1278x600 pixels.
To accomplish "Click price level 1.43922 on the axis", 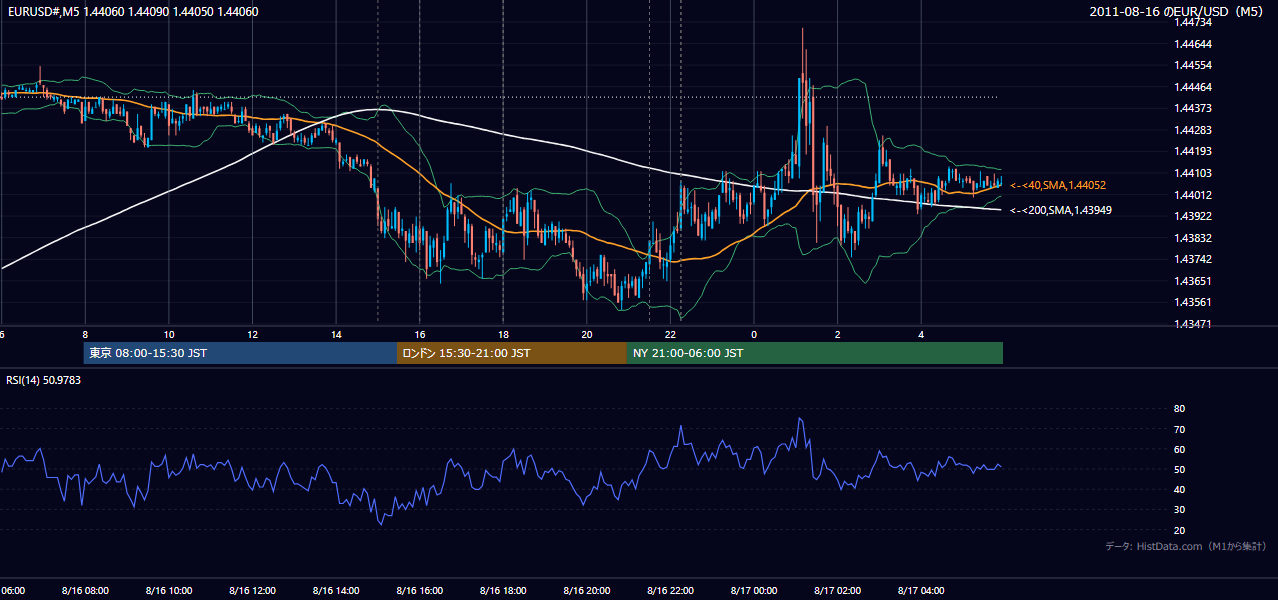I will [x=1193, y=216].
